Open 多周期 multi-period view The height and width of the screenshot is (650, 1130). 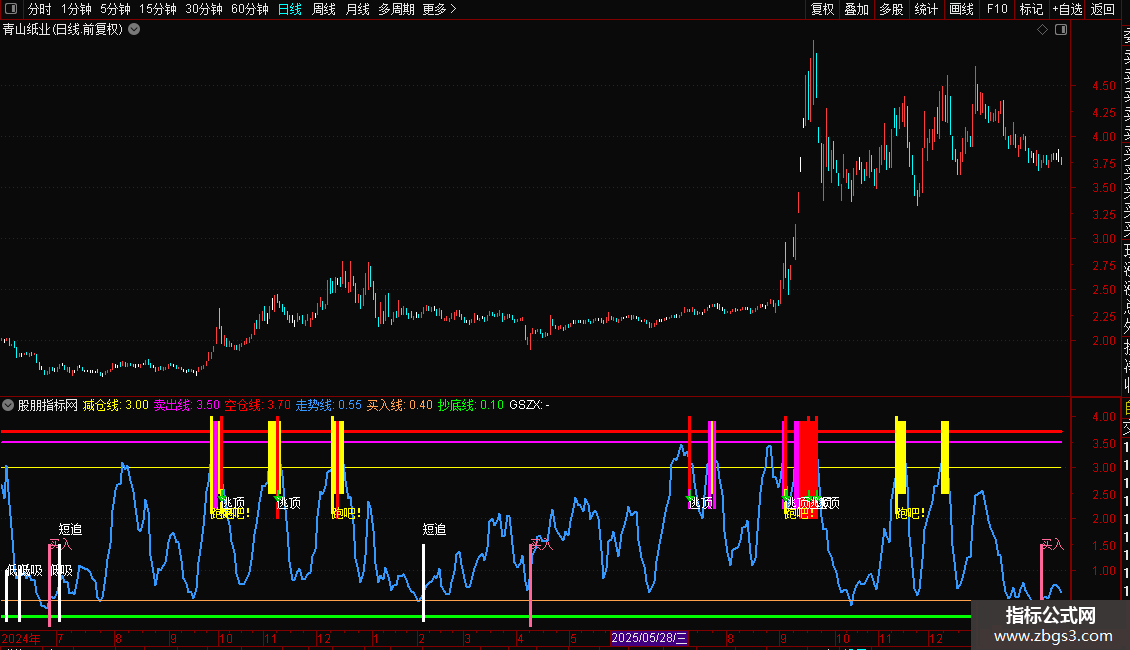coord(396,9)
